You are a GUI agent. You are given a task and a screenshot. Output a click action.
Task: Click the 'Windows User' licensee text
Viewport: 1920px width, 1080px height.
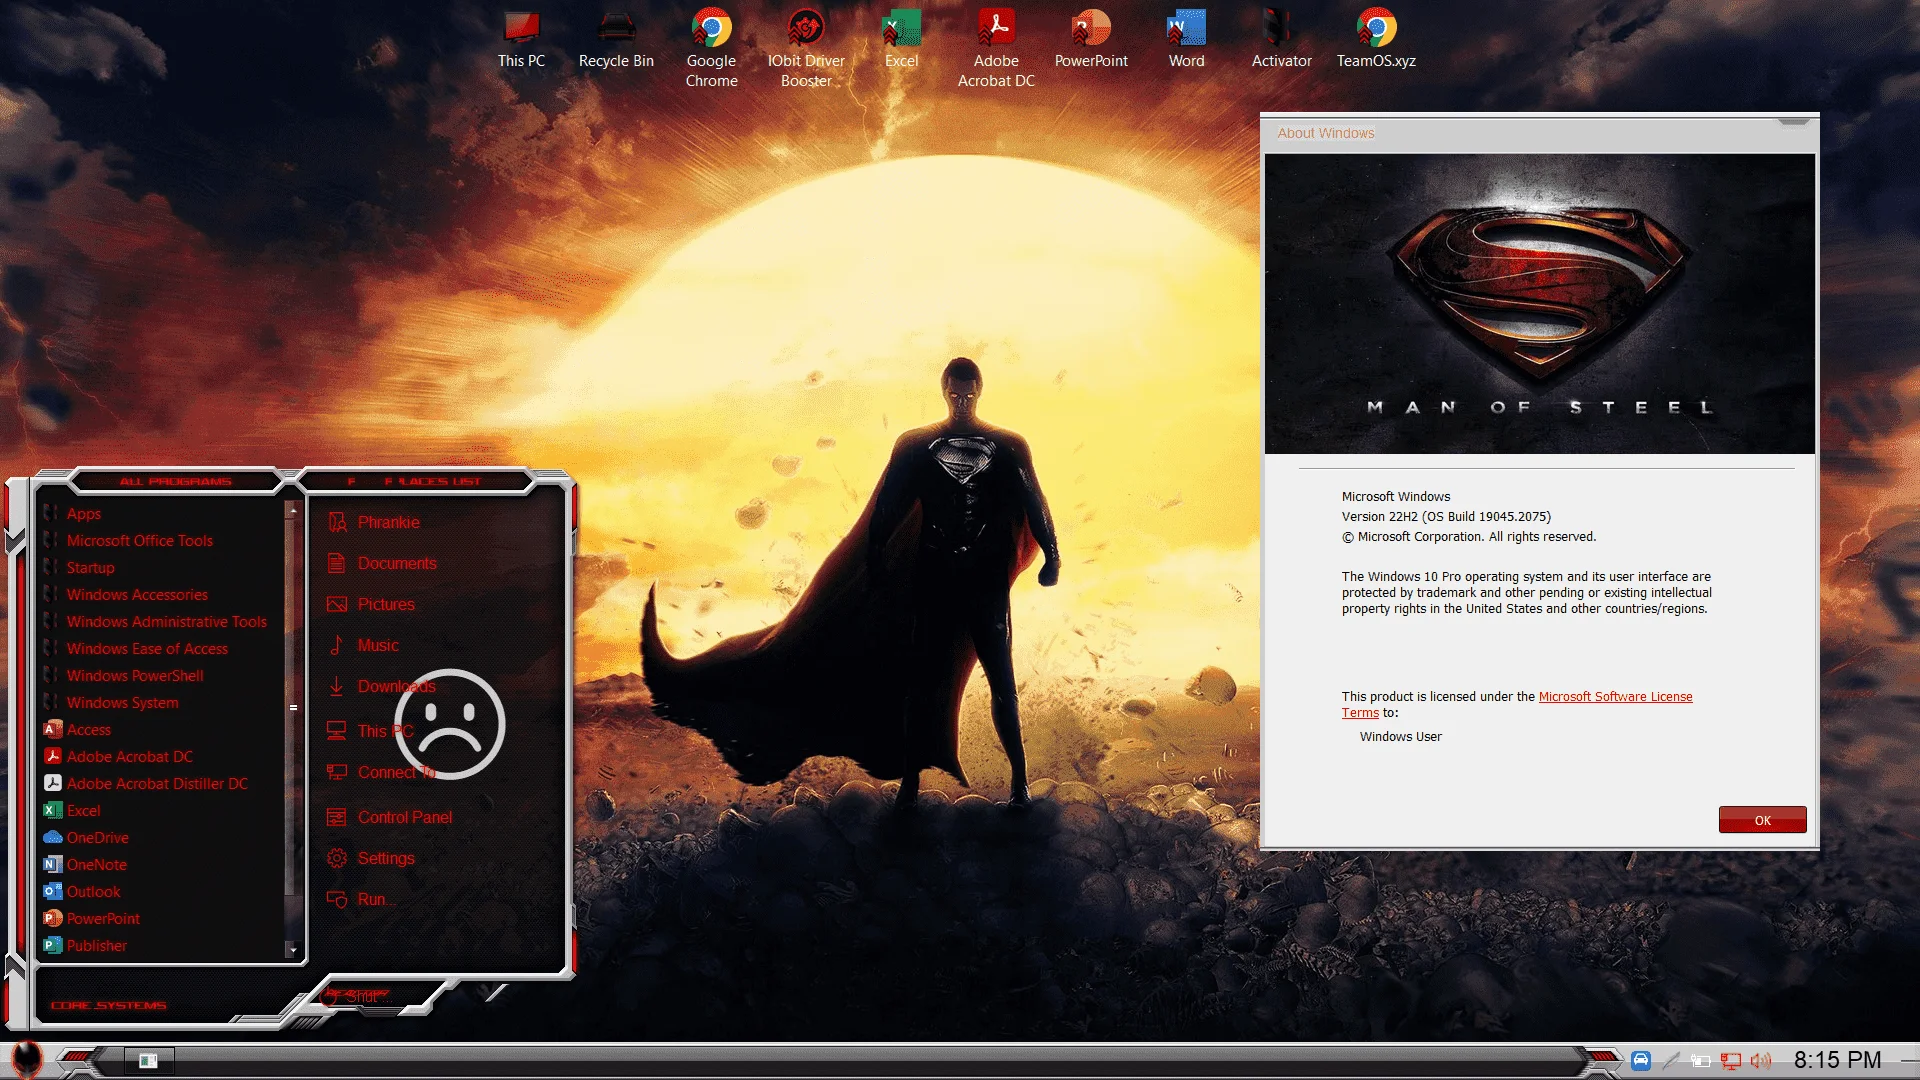tap(1400, 736)
